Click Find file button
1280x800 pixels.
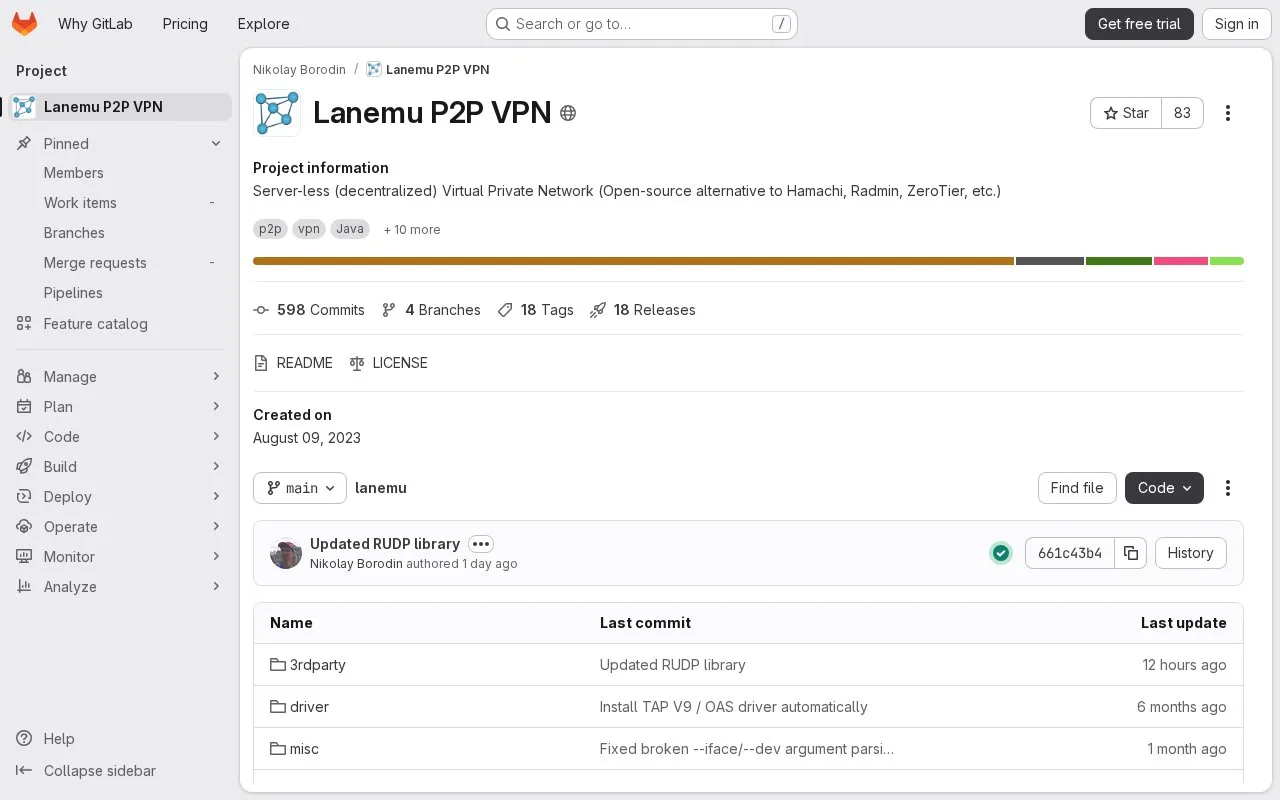(1077, 488)
